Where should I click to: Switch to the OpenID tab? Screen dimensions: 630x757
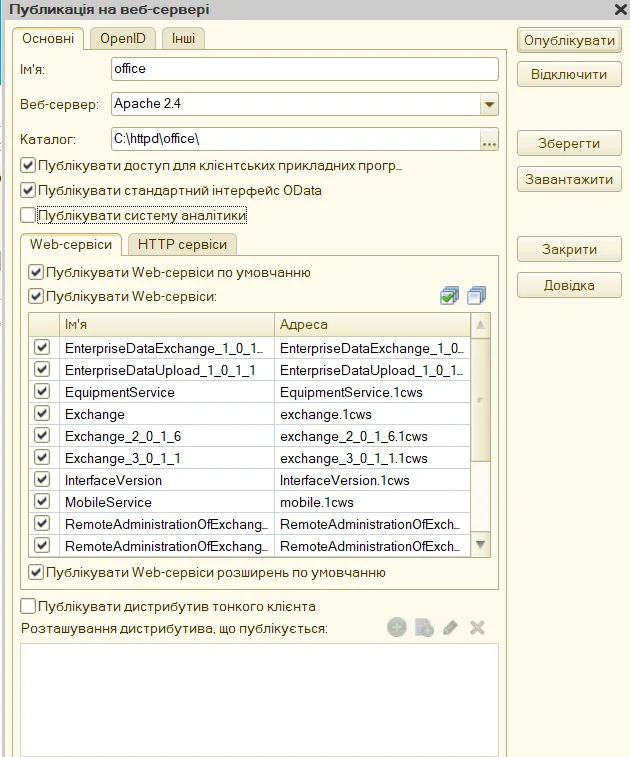click(x=123, y=39)
